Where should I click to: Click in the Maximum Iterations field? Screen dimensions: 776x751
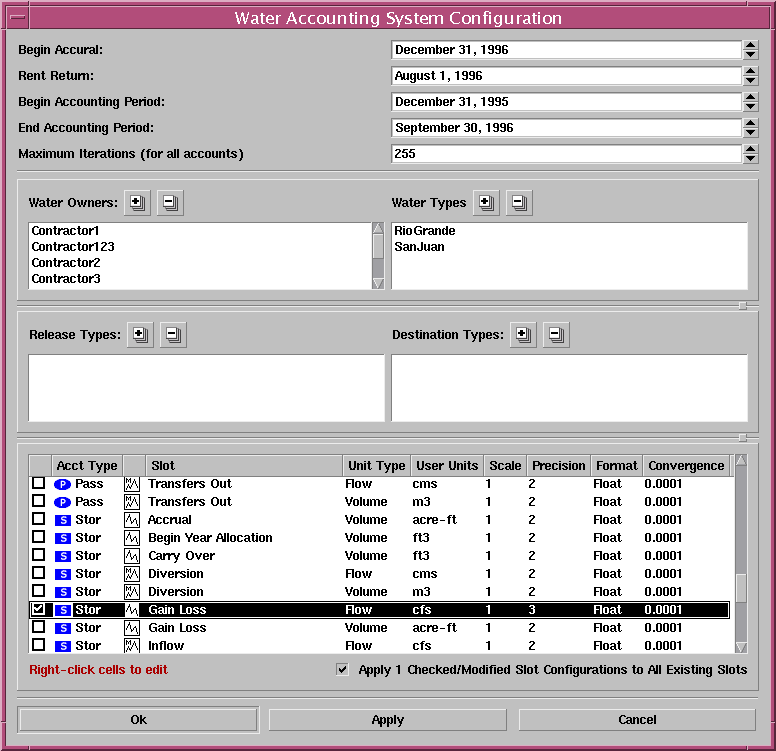[x=566, y=153]
